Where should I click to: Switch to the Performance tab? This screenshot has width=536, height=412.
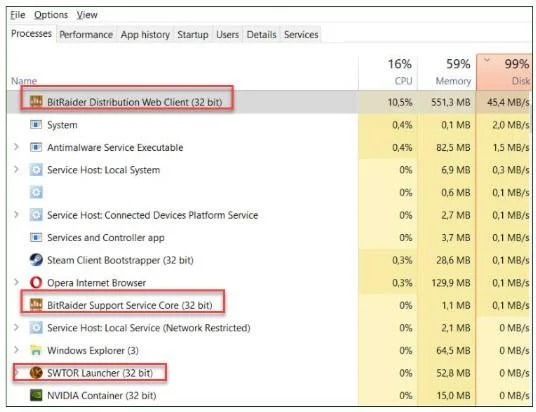click(86, 35)
